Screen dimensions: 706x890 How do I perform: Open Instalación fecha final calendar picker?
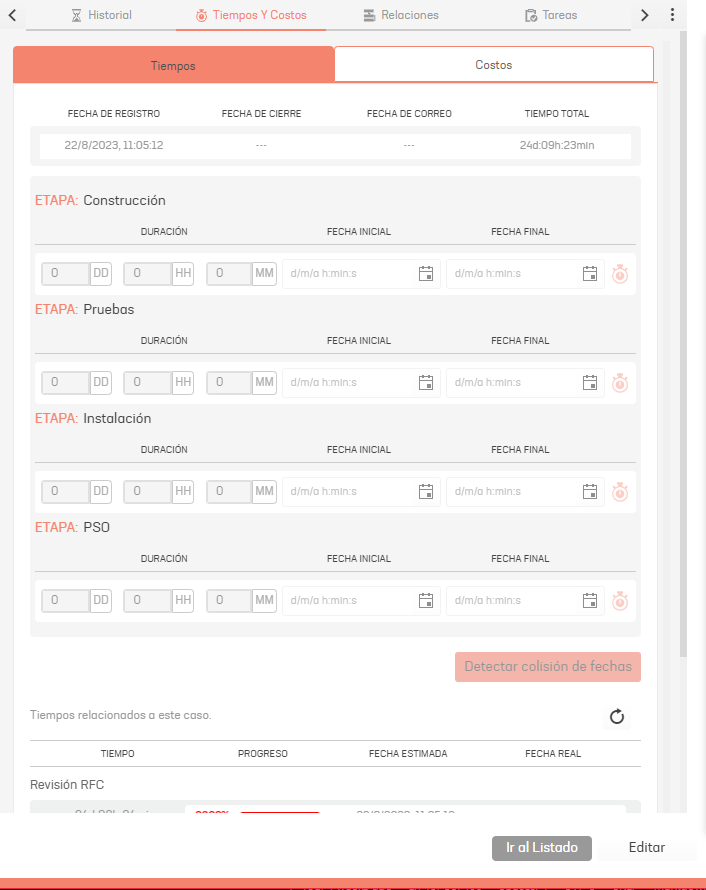590,492
